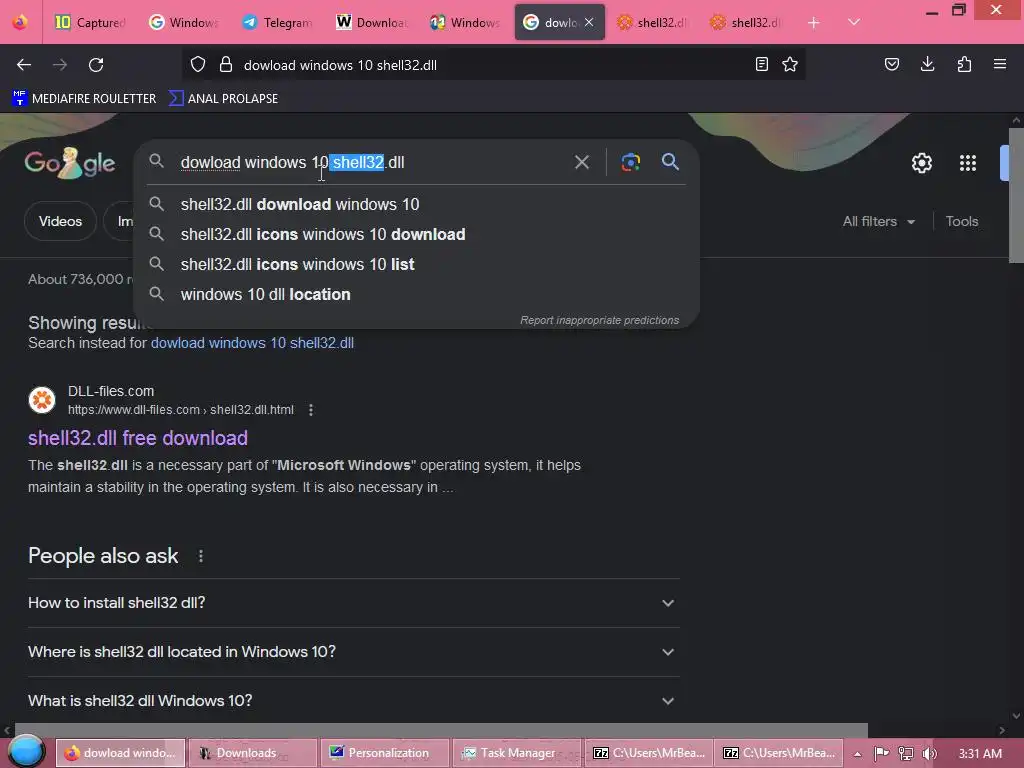
Task: Click the horizontal scrollbar at the bottom
Action: click(441, 729)
